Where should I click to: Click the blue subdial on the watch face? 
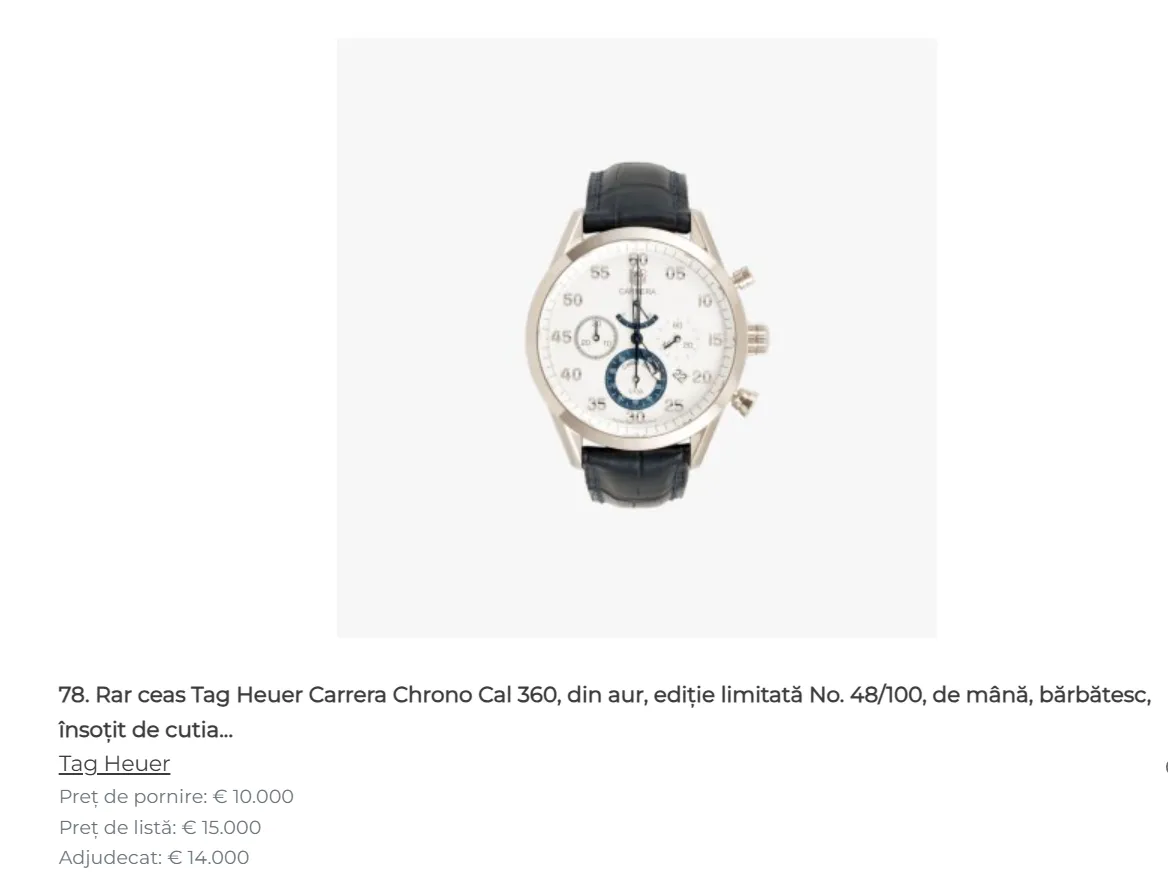point(635,378)
